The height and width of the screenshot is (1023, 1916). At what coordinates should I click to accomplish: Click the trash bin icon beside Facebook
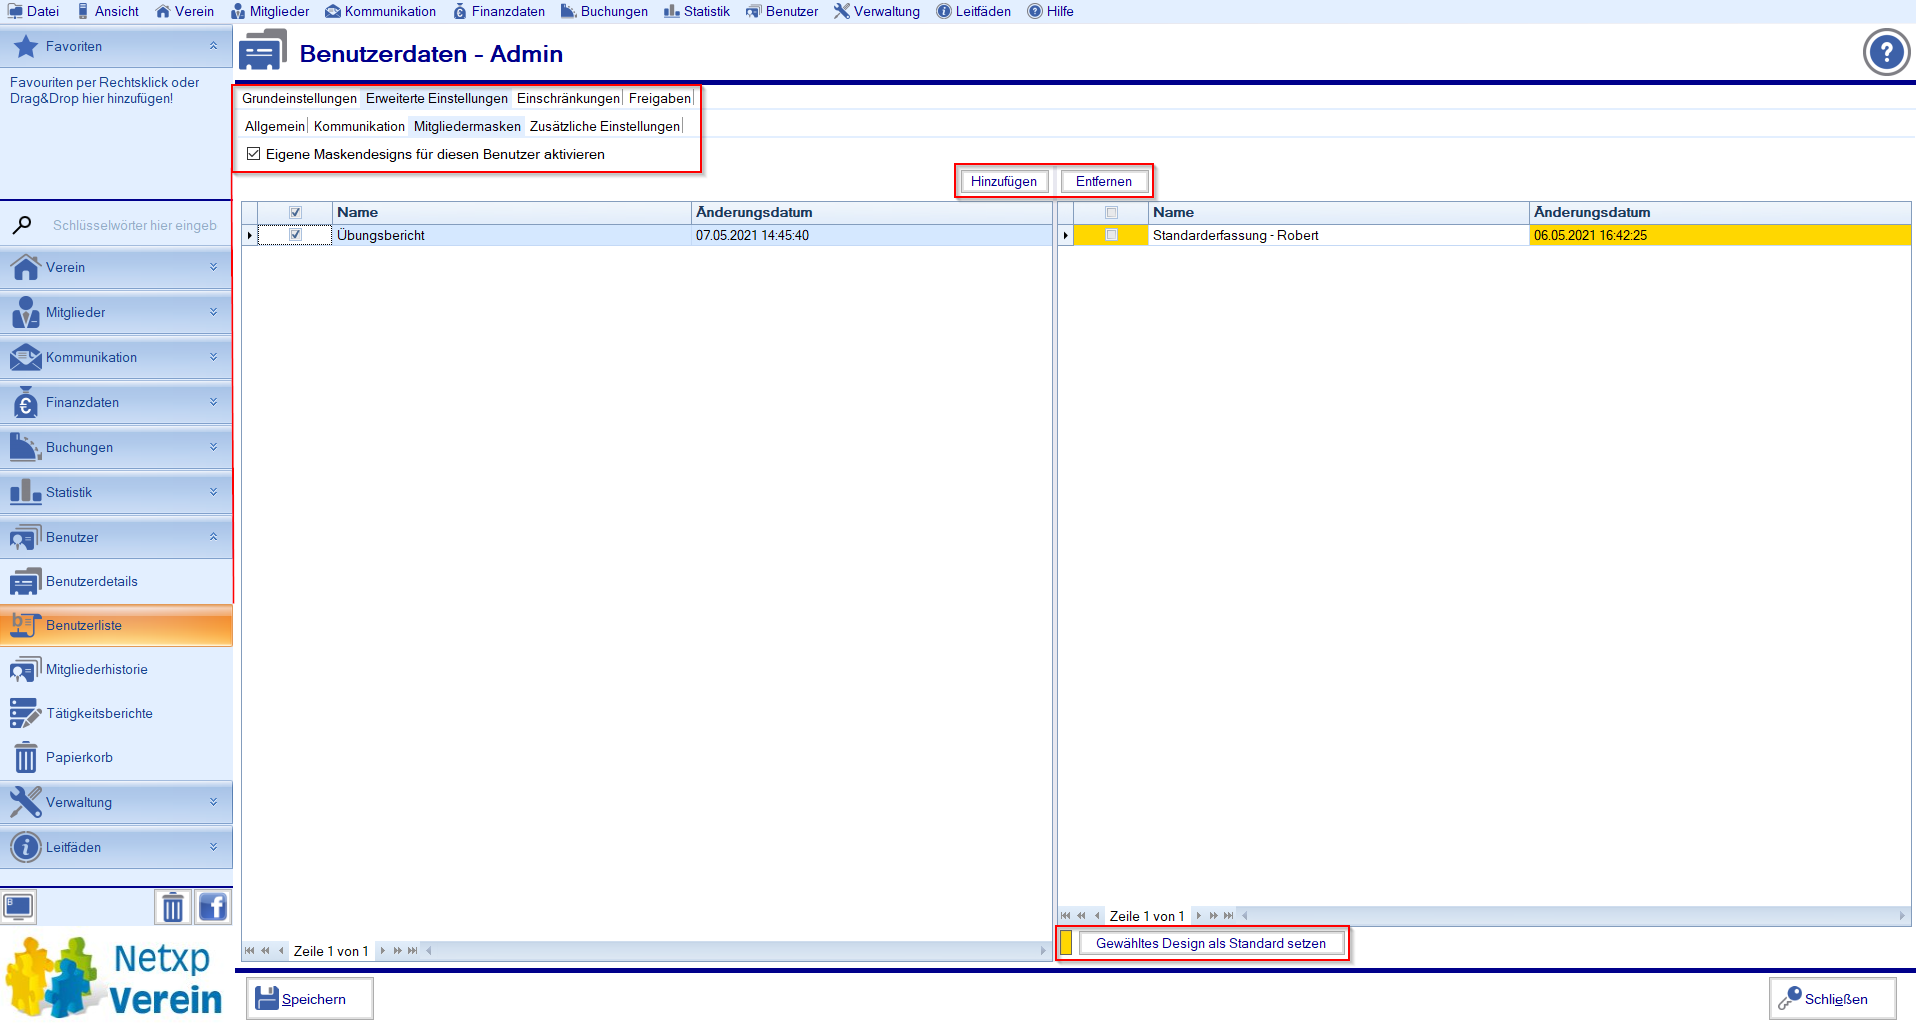coord(173,907)
